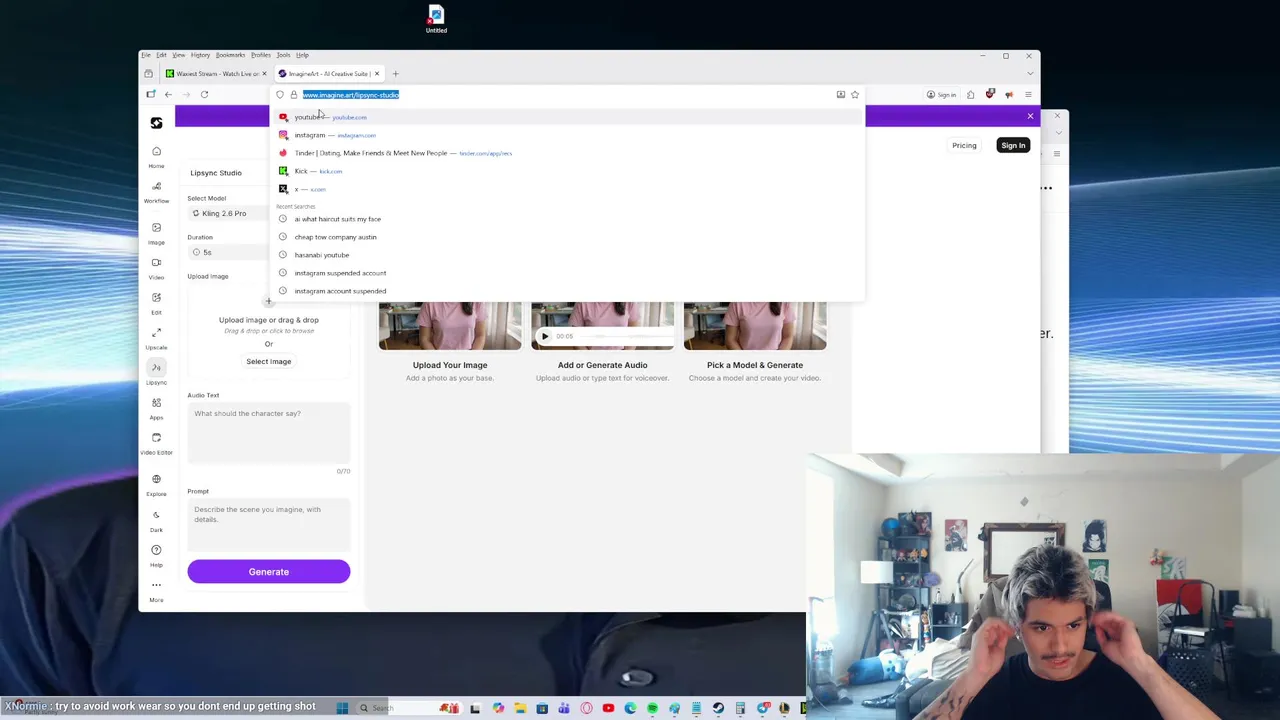
Task: Select the Tinder suggestion
Action: [x=568, y=153]
